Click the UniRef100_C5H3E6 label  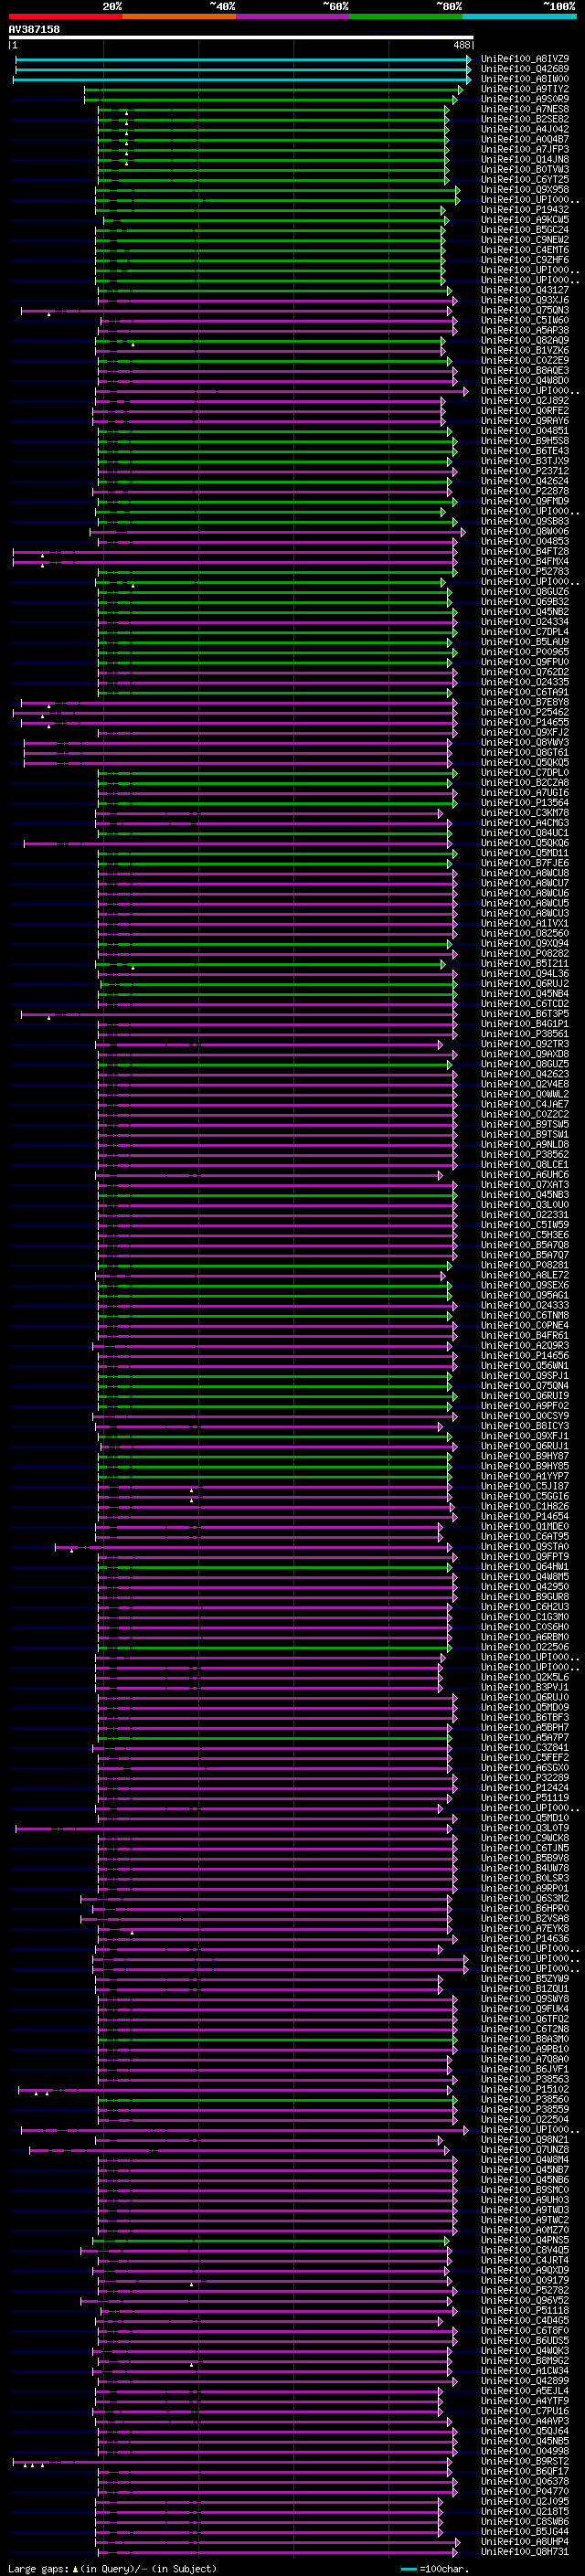(x=525, y=1235)
